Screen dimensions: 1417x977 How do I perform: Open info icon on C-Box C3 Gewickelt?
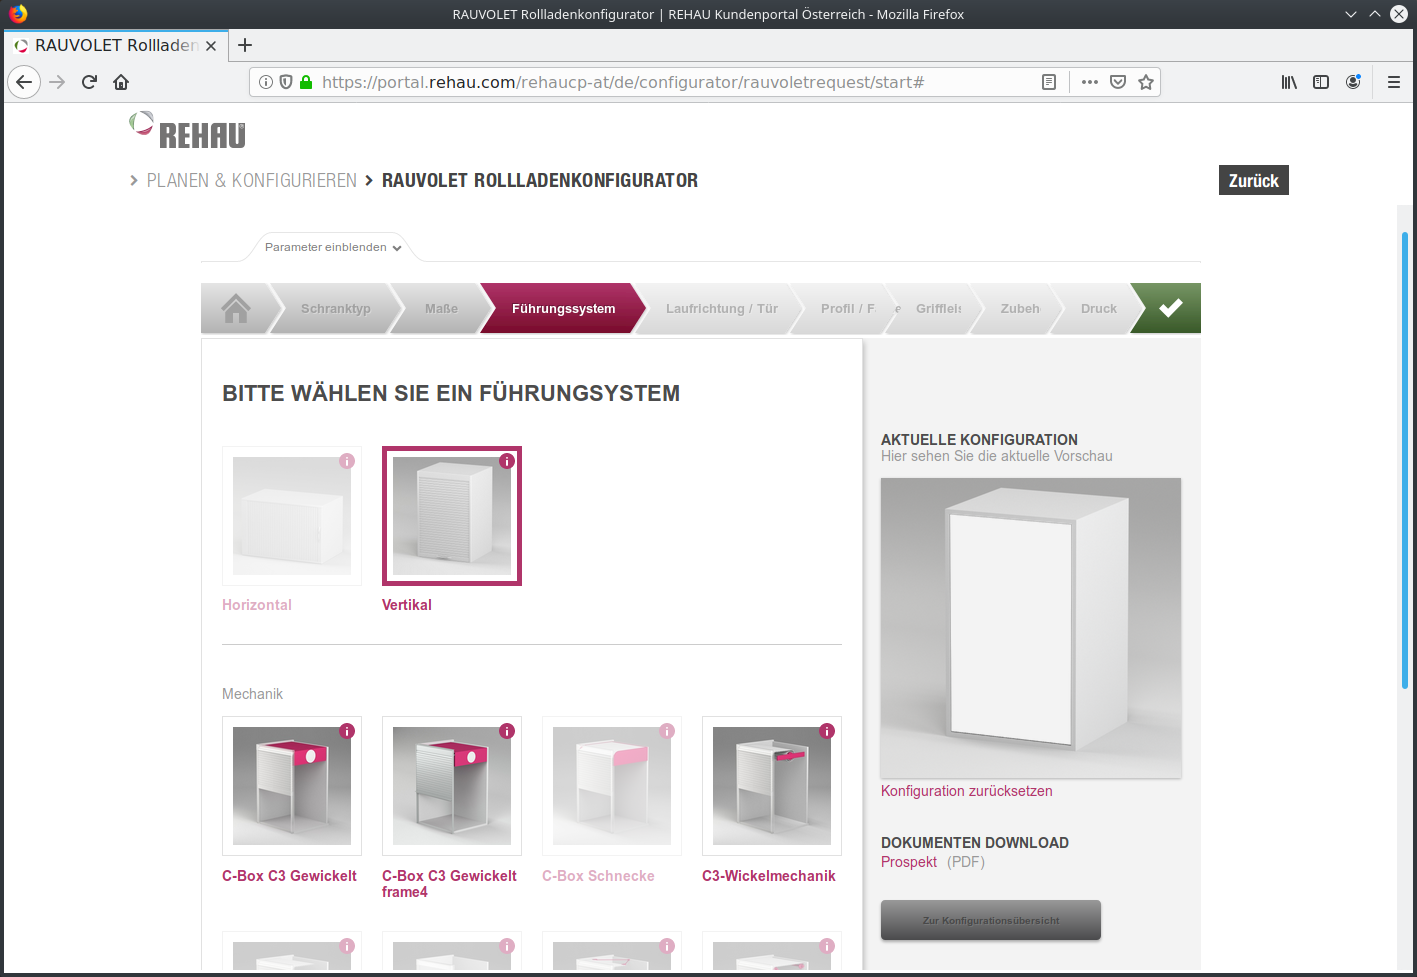347,731
